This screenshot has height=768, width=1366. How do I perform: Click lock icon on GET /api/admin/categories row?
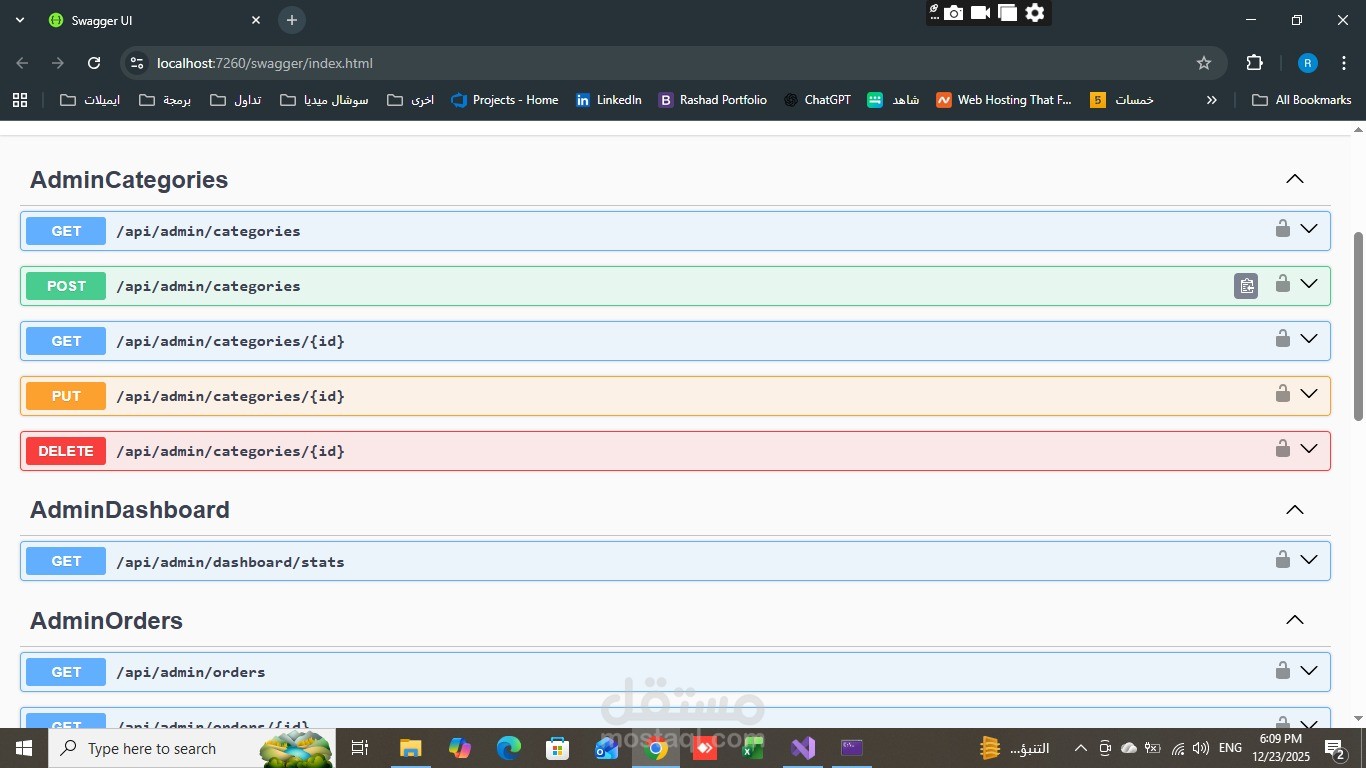[1282, 229]
